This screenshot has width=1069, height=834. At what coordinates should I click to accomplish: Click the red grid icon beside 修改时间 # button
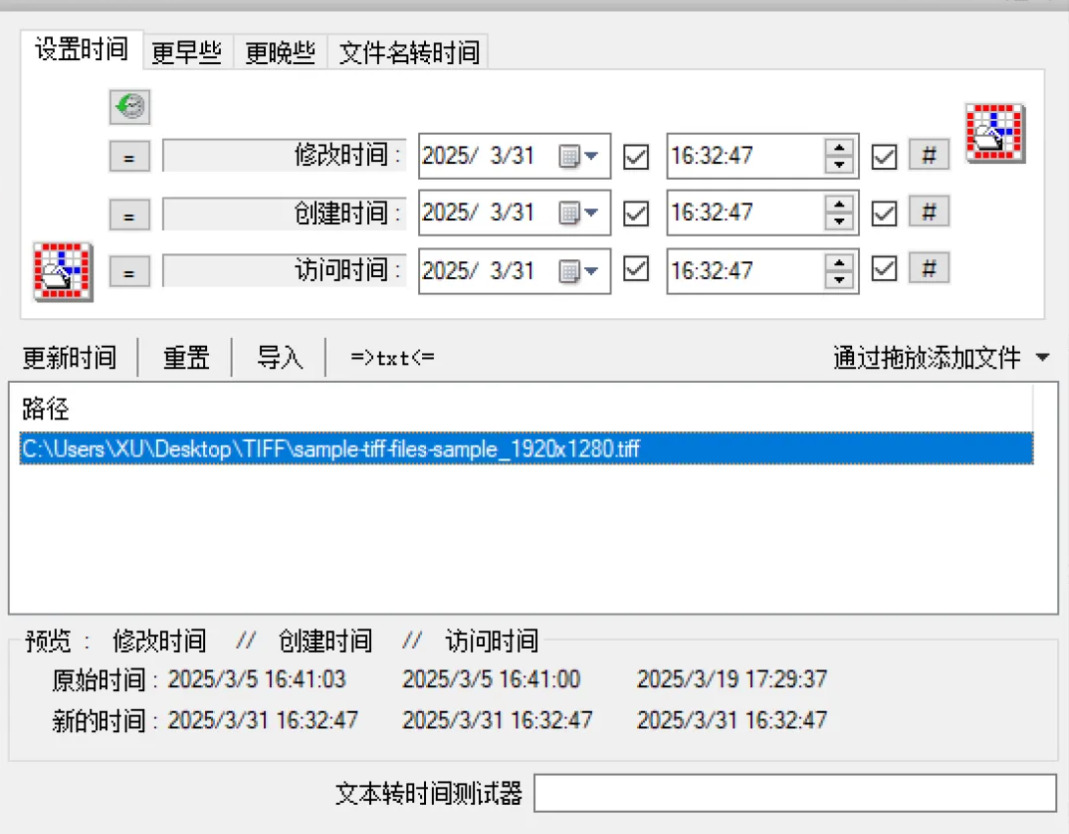[995, 133]
